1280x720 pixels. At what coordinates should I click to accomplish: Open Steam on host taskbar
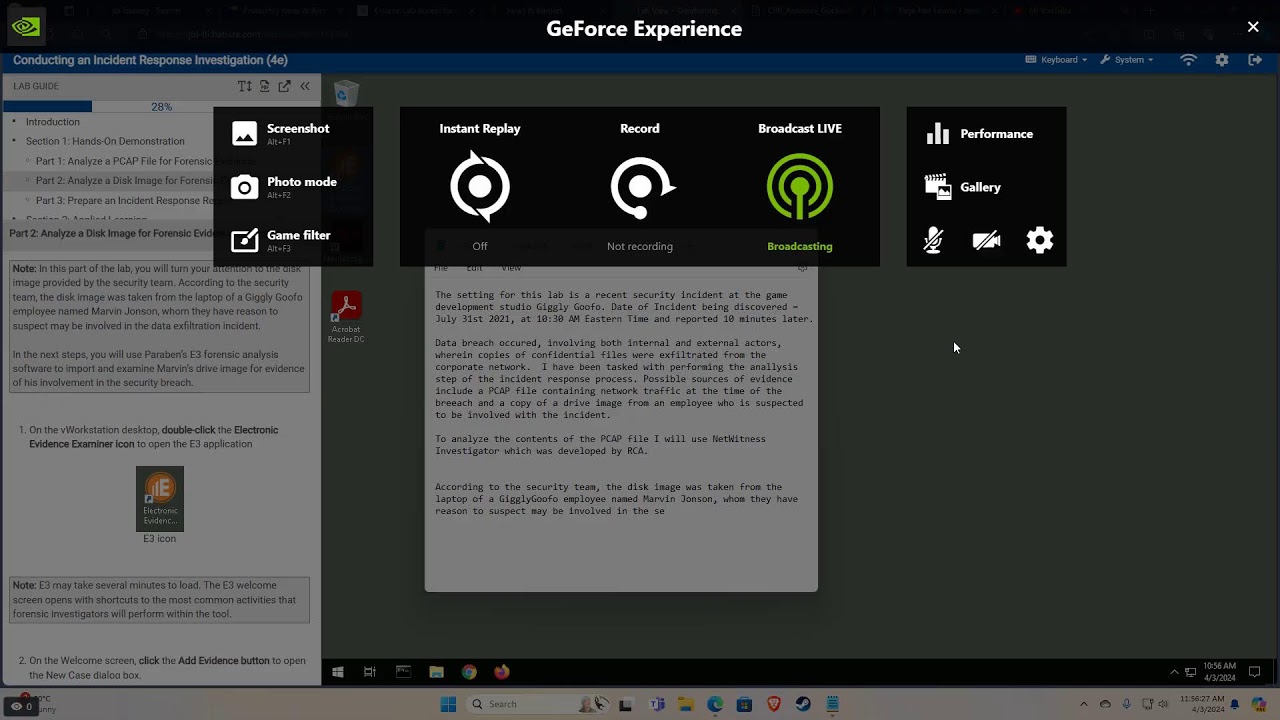[x=803, y=704]
